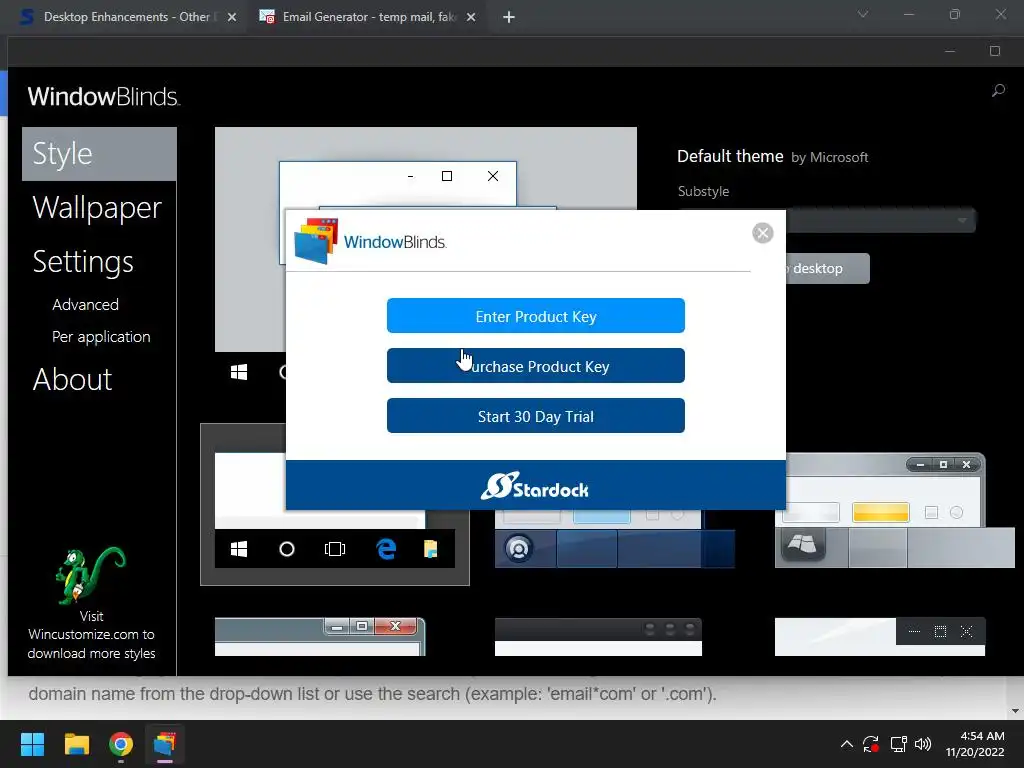Open a new browser tab

pos(509,17)
